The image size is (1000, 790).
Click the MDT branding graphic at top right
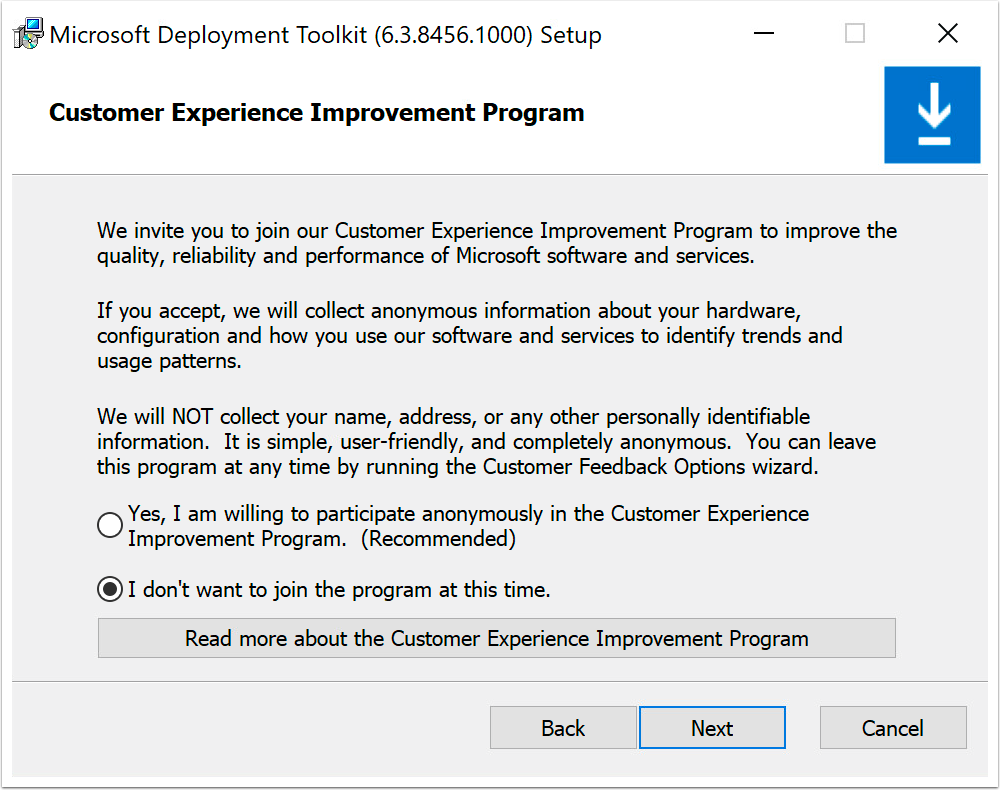[932, 113]
